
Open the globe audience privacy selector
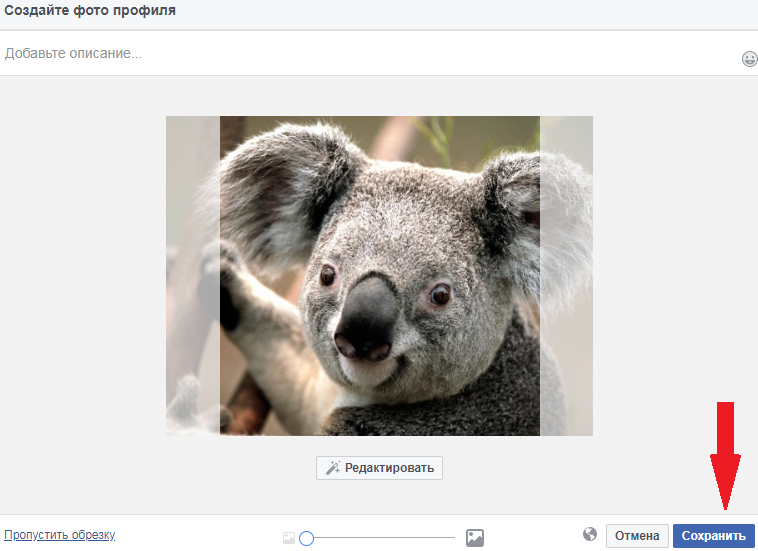click(x=590, y=534)
